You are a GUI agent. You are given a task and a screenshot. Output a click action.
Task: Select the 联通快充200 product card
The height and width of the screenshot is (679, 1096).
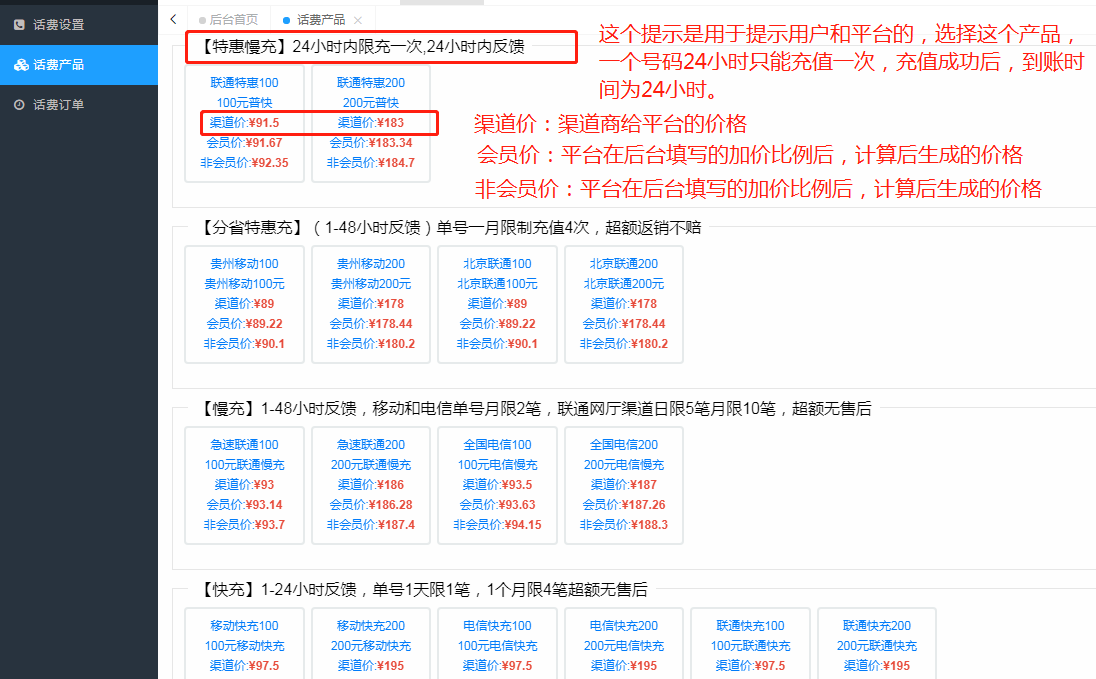[x=877, y=643]
